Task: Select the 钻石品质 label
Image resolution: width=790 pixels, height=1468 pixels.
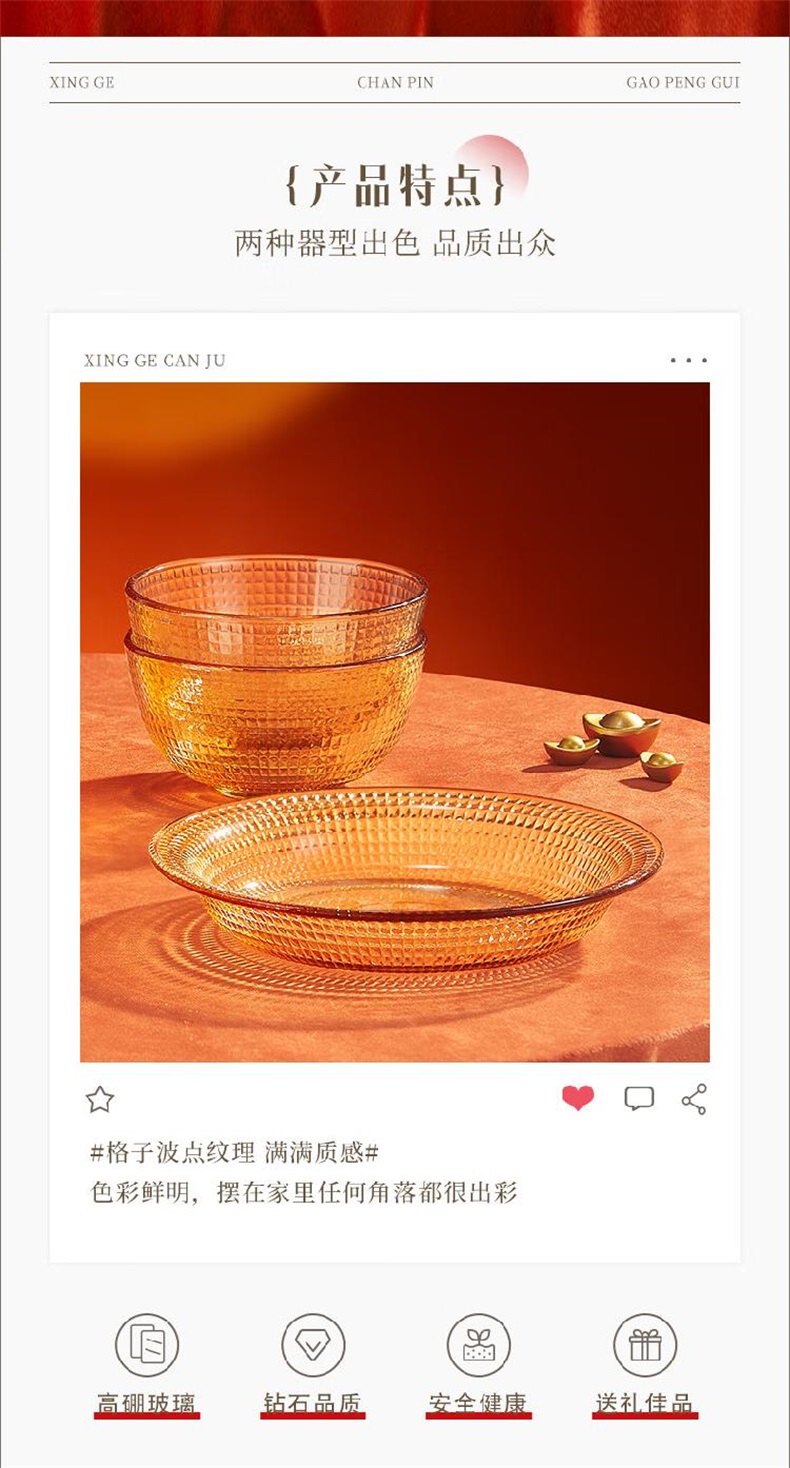Action: 313,1403
